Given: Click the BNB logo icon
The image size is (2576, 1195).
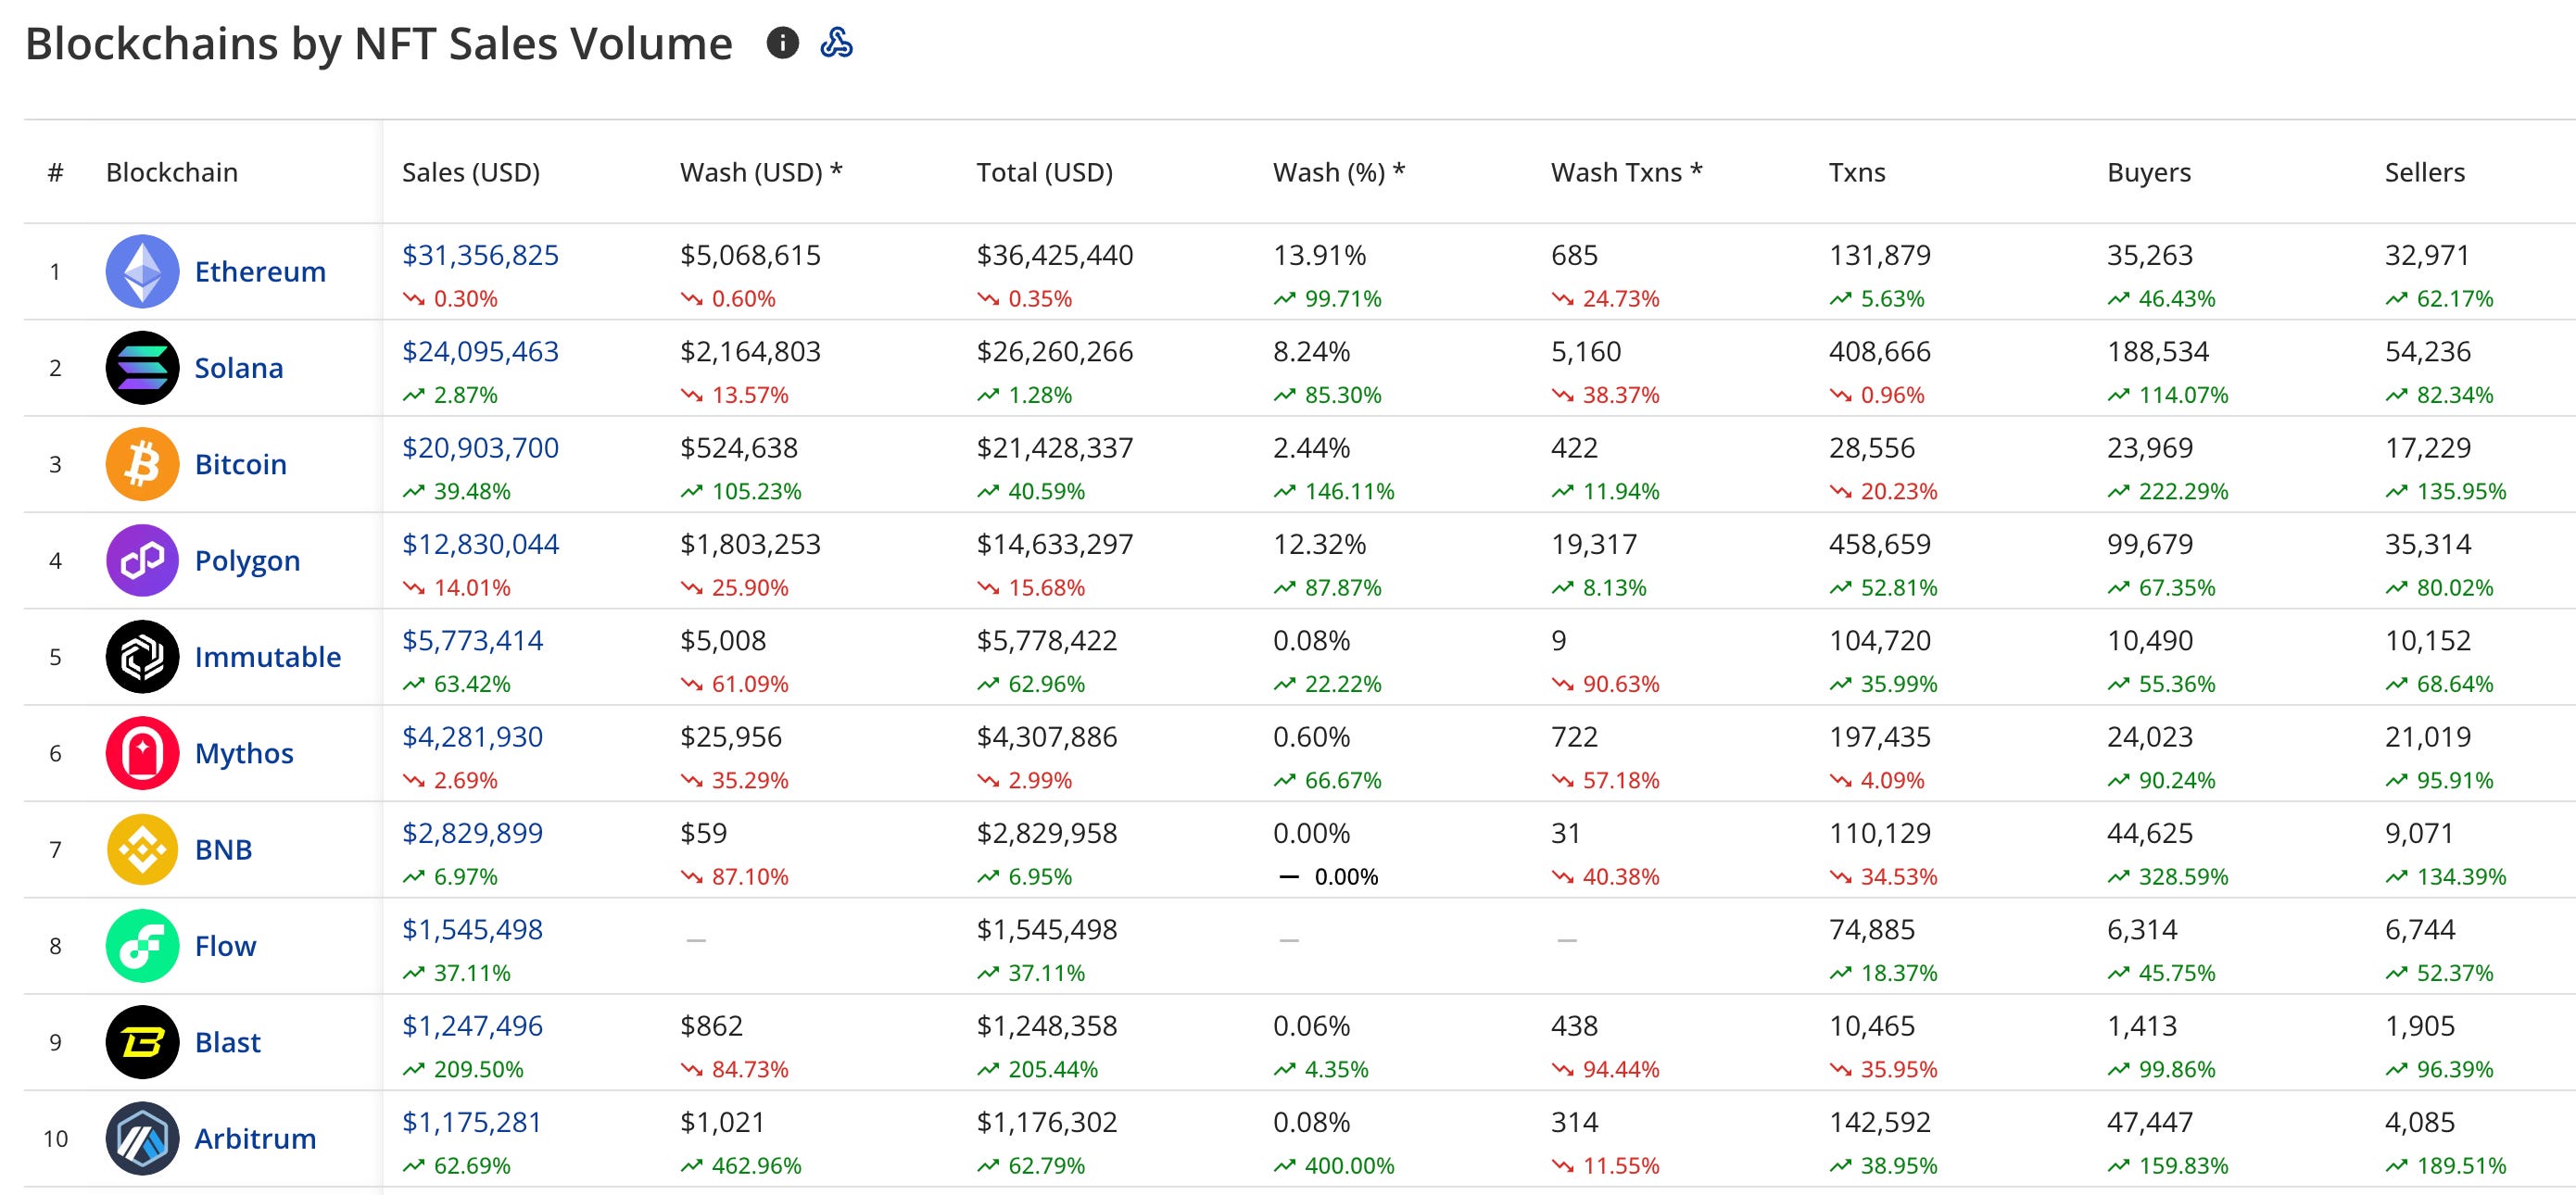Looking at the screenshot, I should pyautogui.click(x=142, y=849).
